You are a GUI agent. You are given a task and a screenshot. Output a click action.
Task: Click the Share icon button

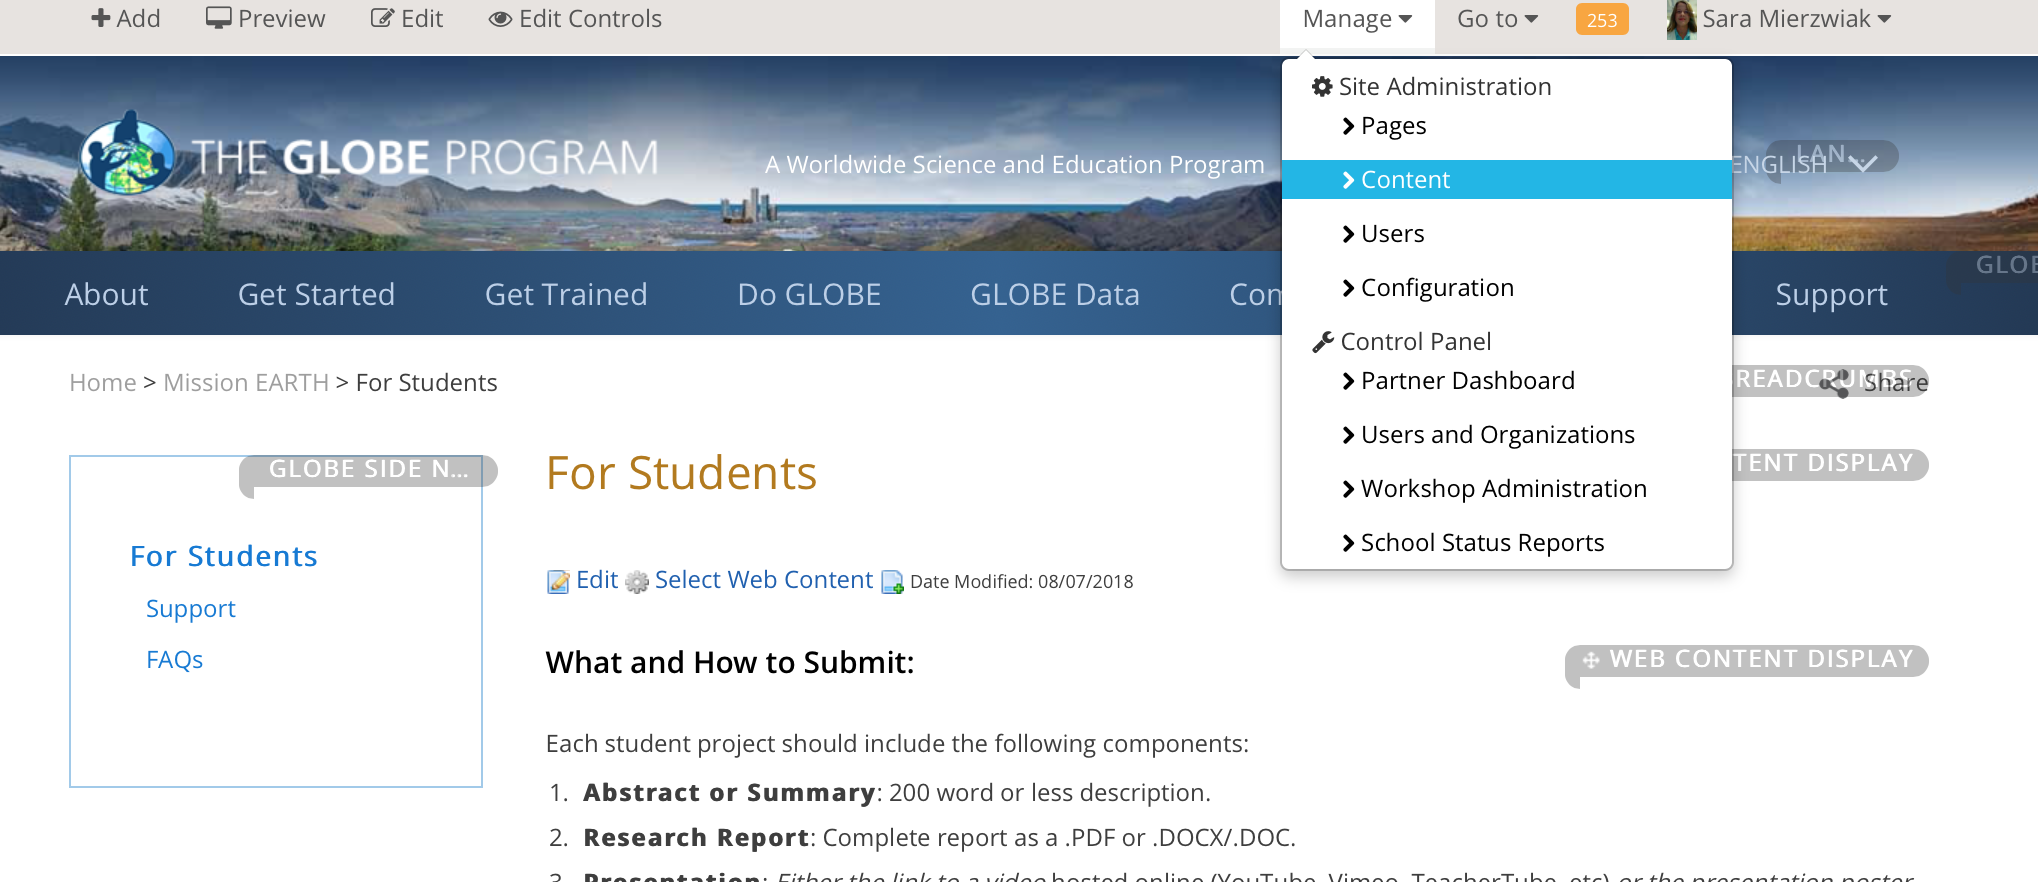[x=1836, y=383]
